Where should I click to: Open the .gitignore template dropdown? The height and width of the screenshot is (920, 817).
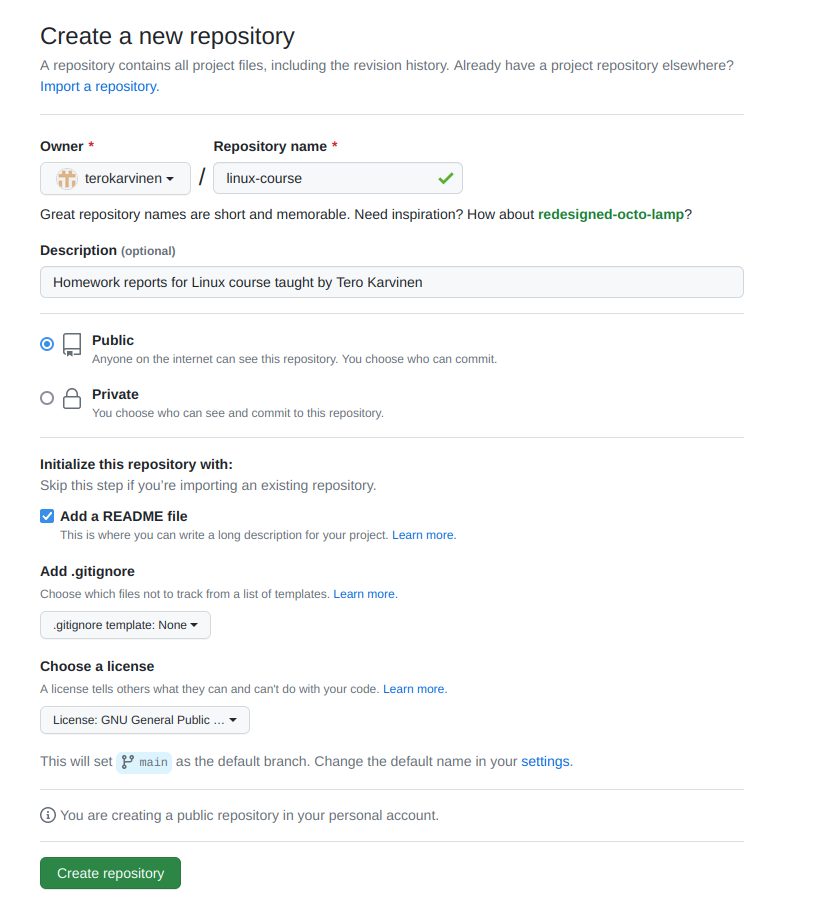coord(125,625)
